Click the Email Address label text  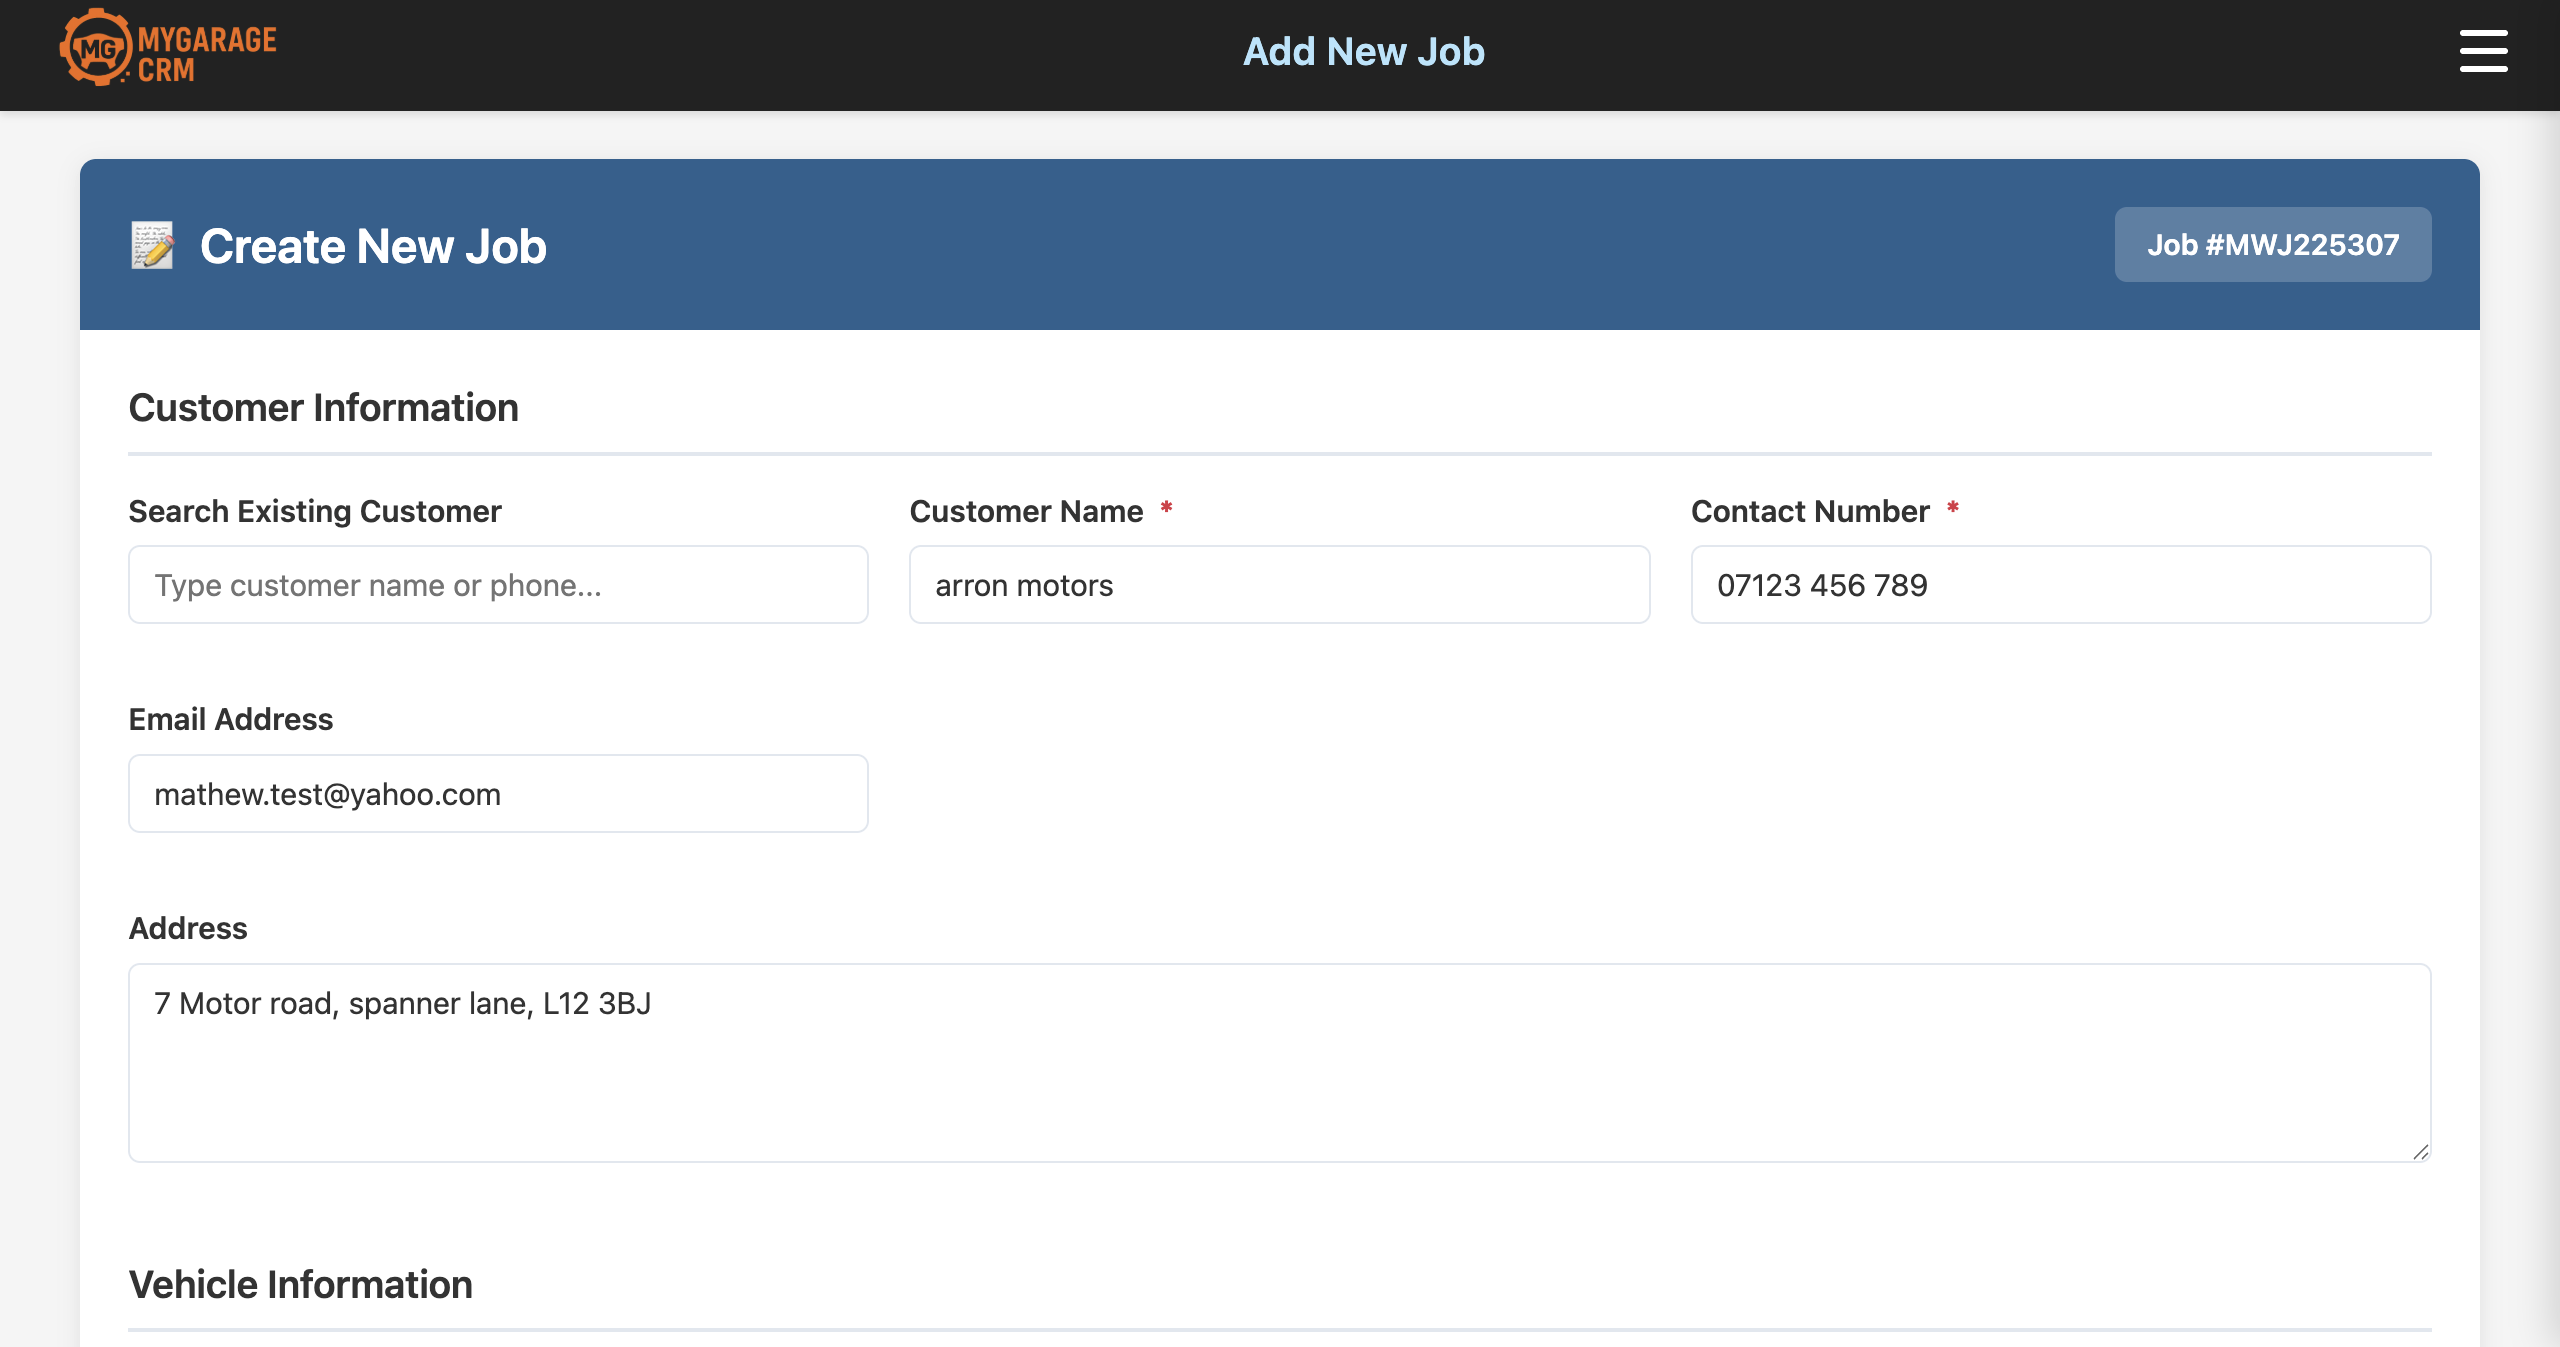[x=230, y=719]
